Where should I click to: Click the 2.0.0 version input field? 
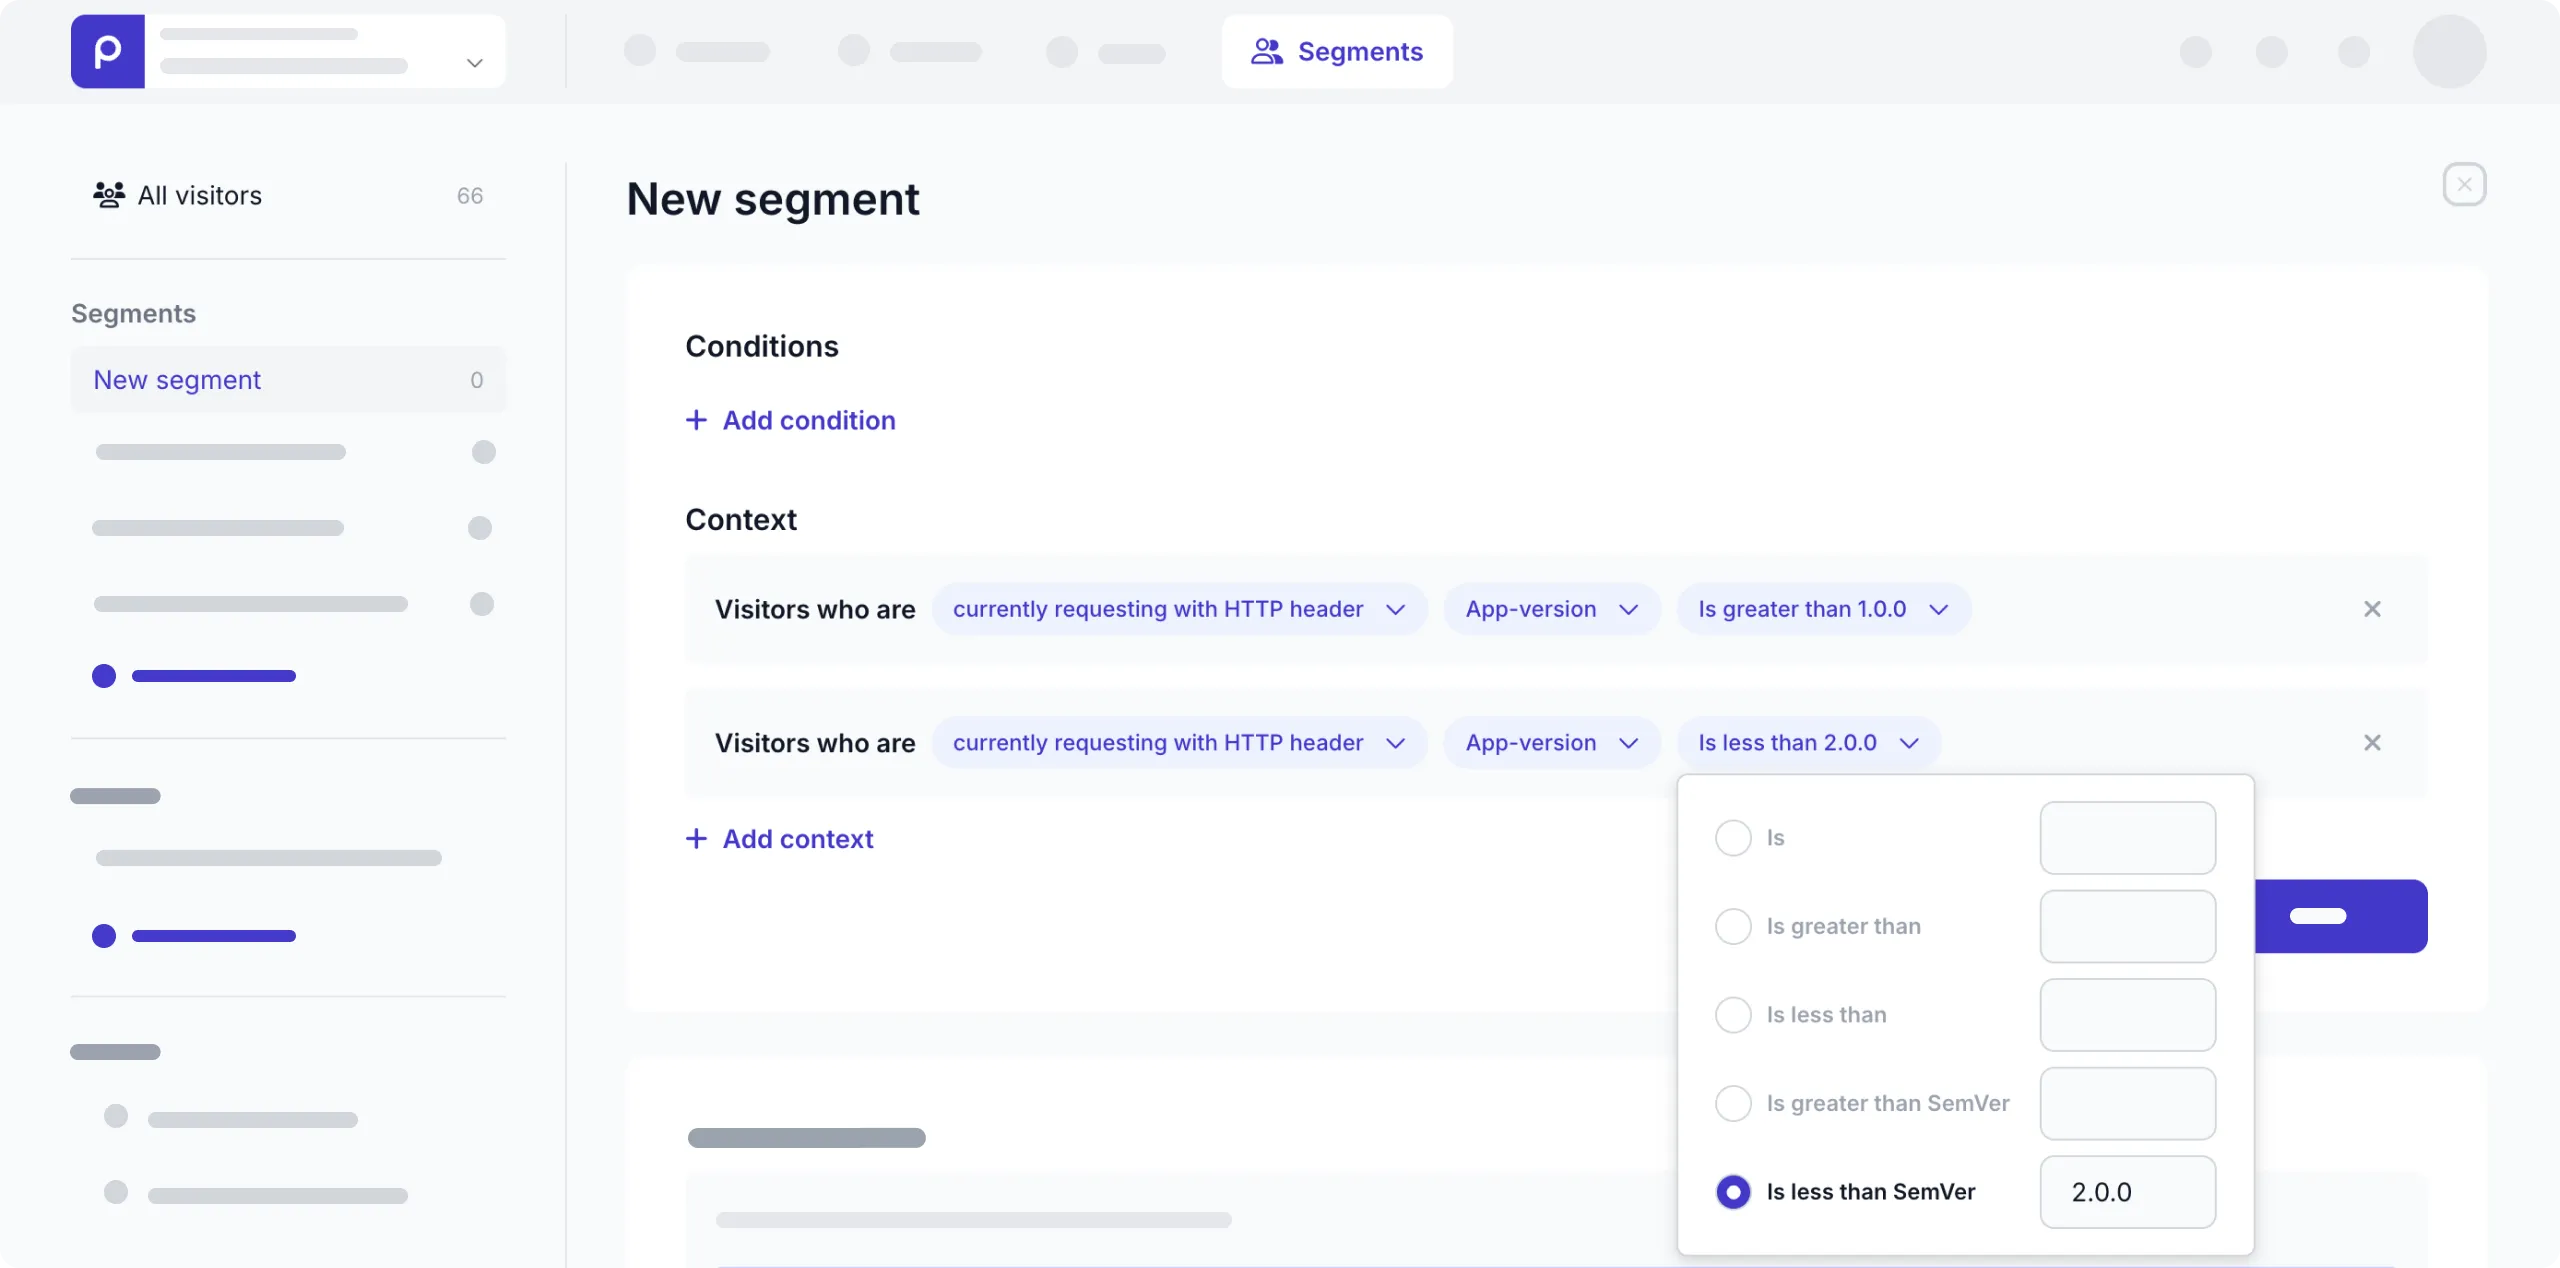(x=2127, y=1191)
